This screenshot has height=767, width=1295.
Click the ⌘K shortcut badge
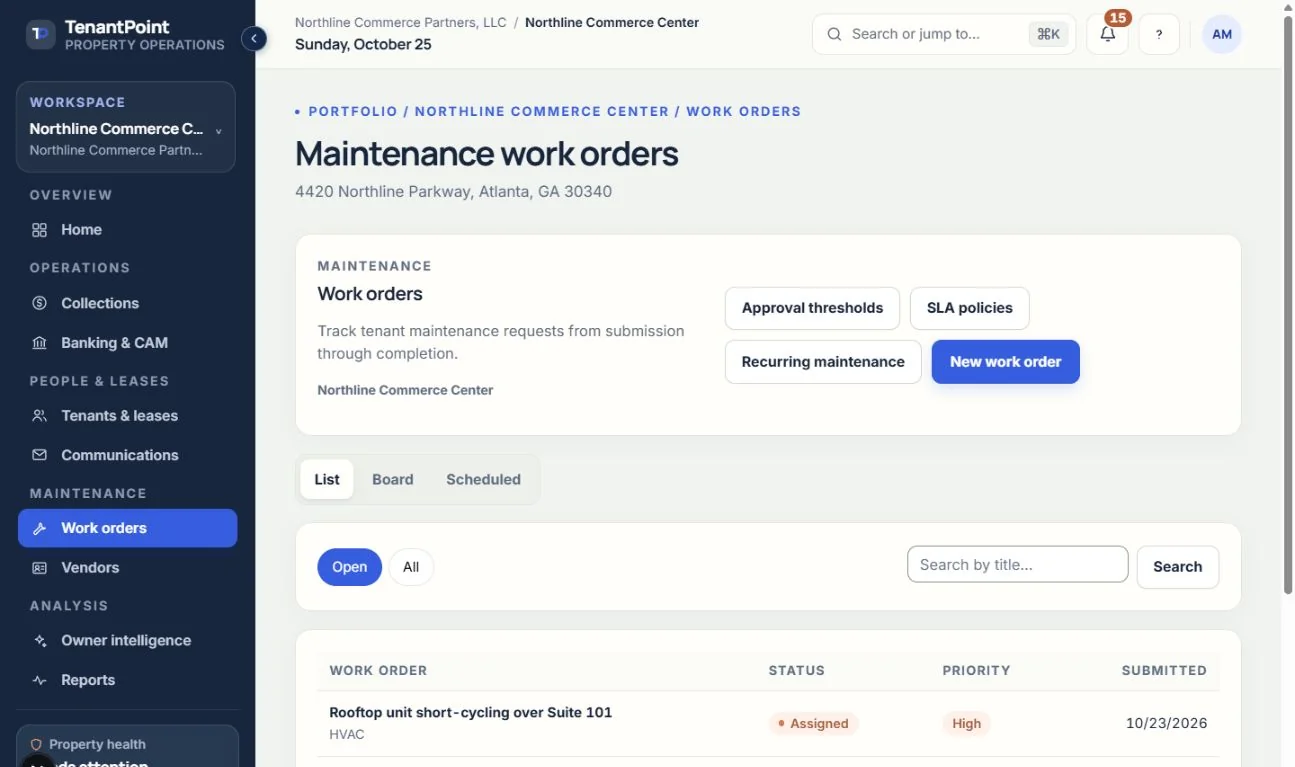pos(1048,34)
